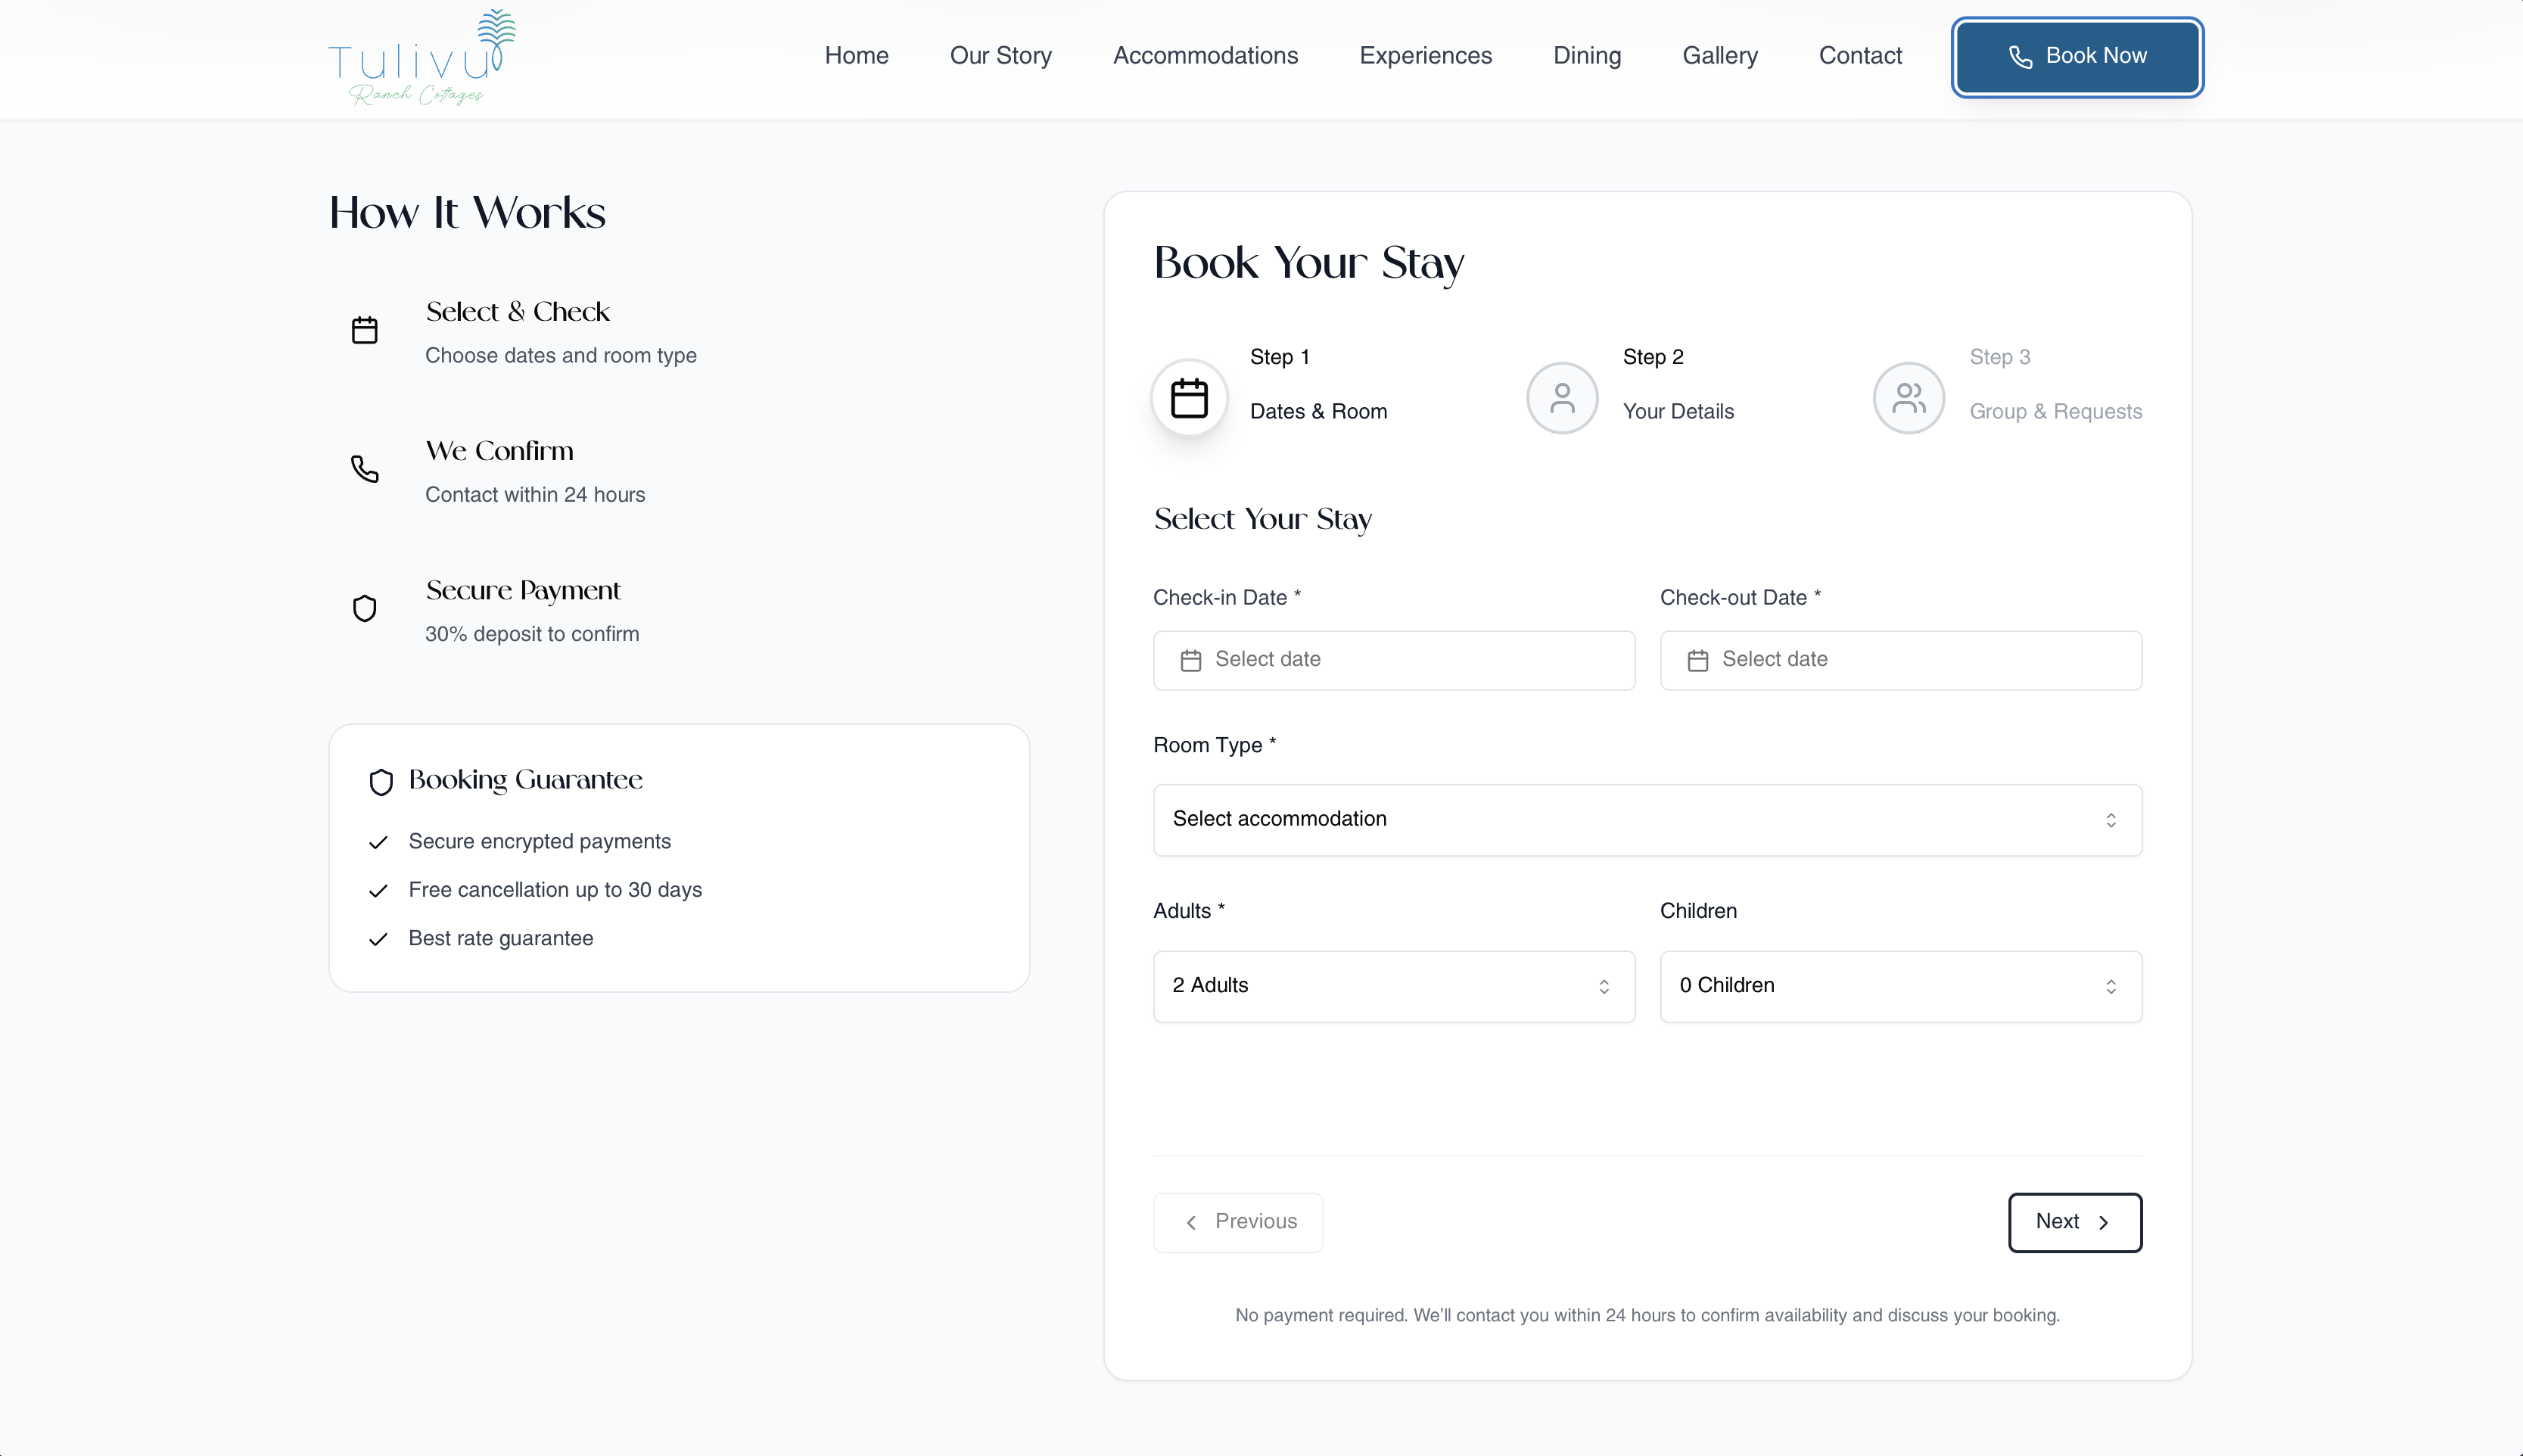The width and height of the screenshot is (2523, 1456).
Task: Open the 2 Adults dropdown
Action: click(1393, 986)
